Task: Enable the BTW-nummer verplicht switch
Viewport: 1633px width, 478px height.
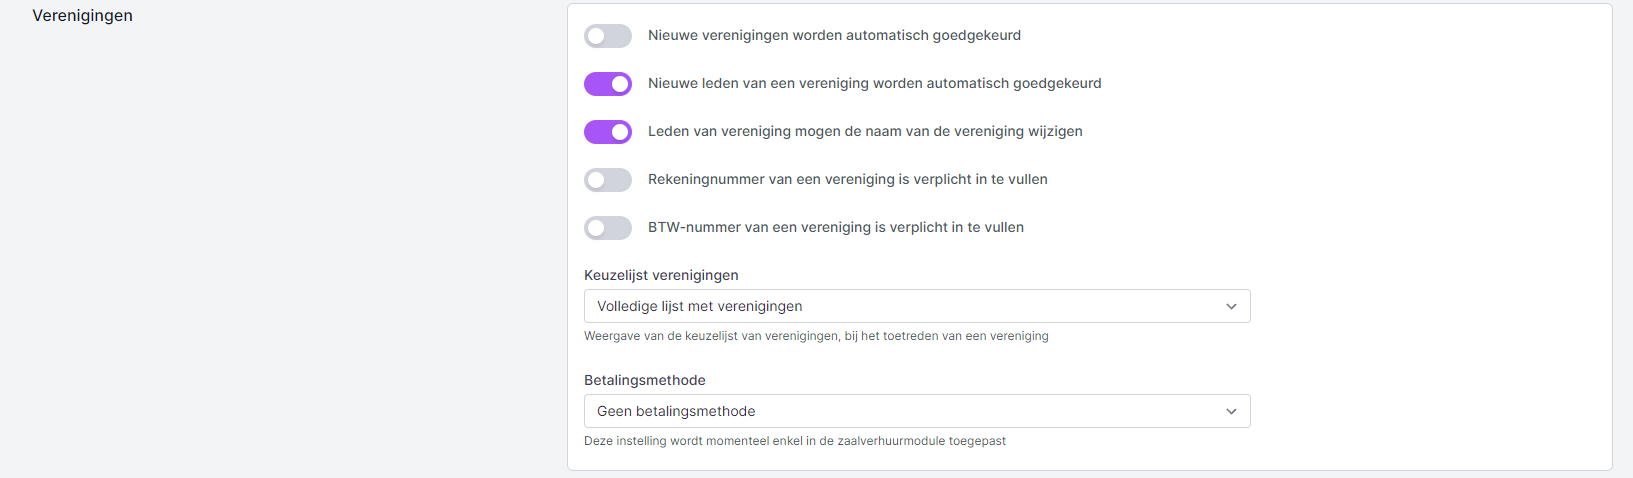Action: (608, 228)
